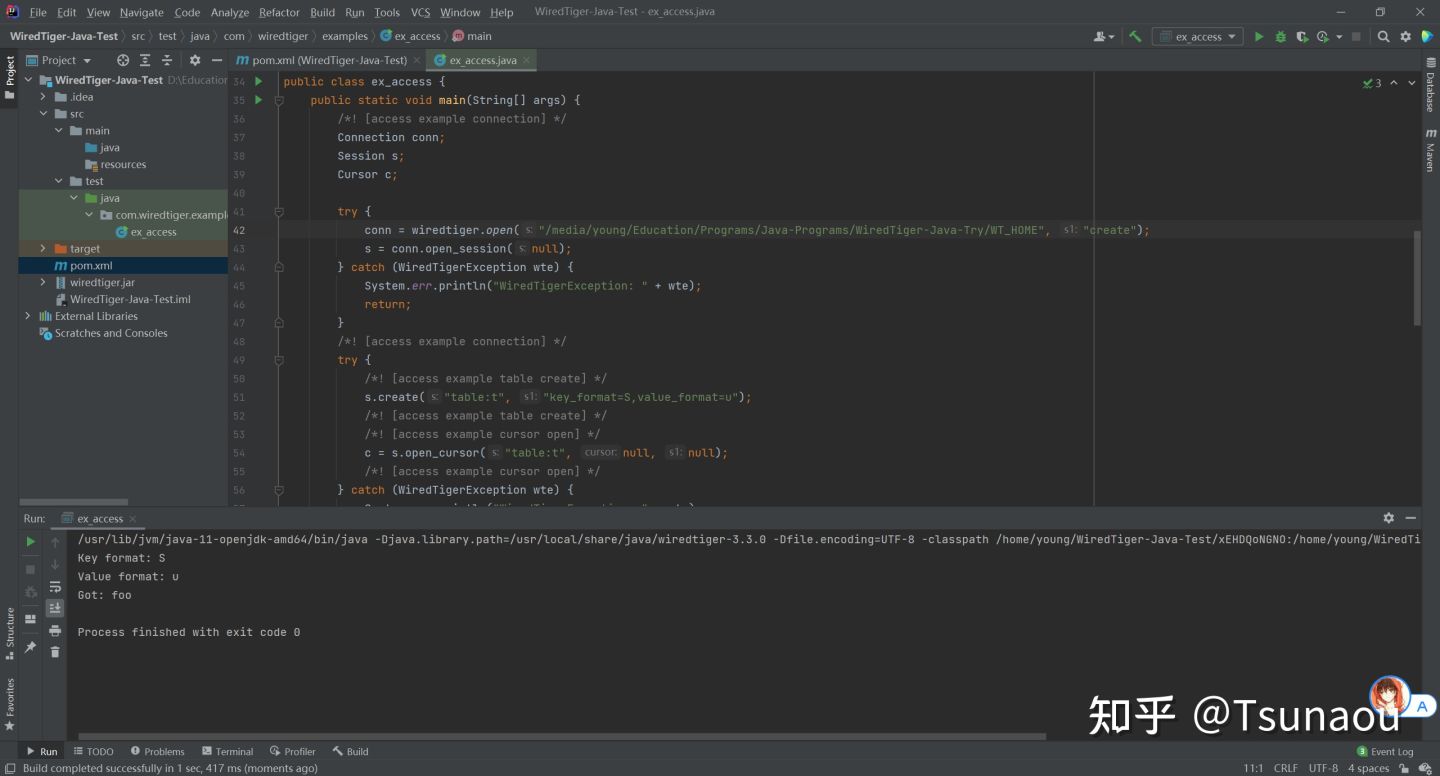Open profiler run icon in toolbar
This screenshot has height=776, width=1440.
pyautogui.click(x=1324, y=36)
